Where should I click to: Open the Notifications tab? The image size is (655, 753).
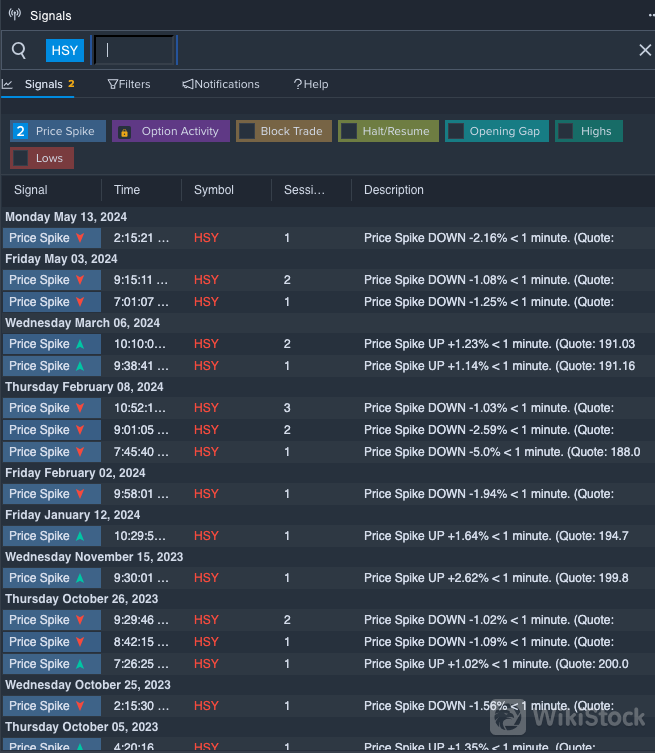(x=221, y=84)
